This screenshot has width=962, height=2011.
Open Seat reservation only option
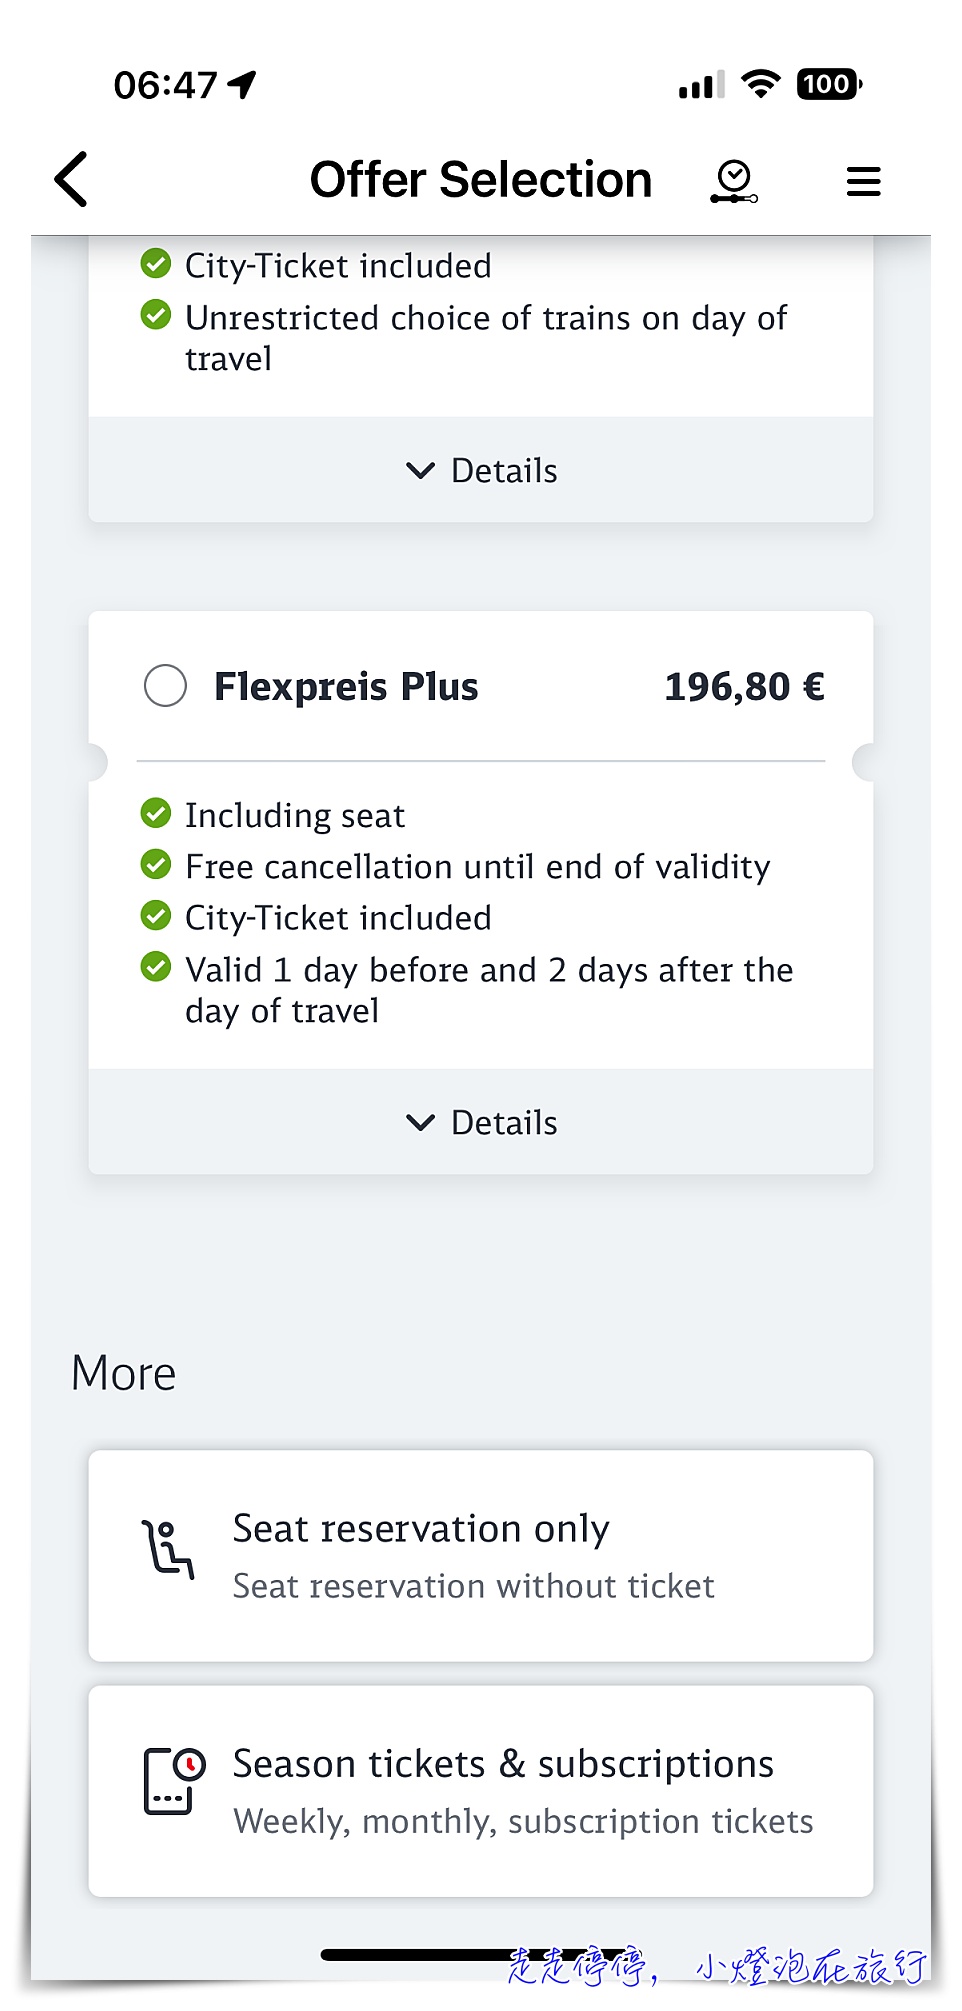point(481,1556)
